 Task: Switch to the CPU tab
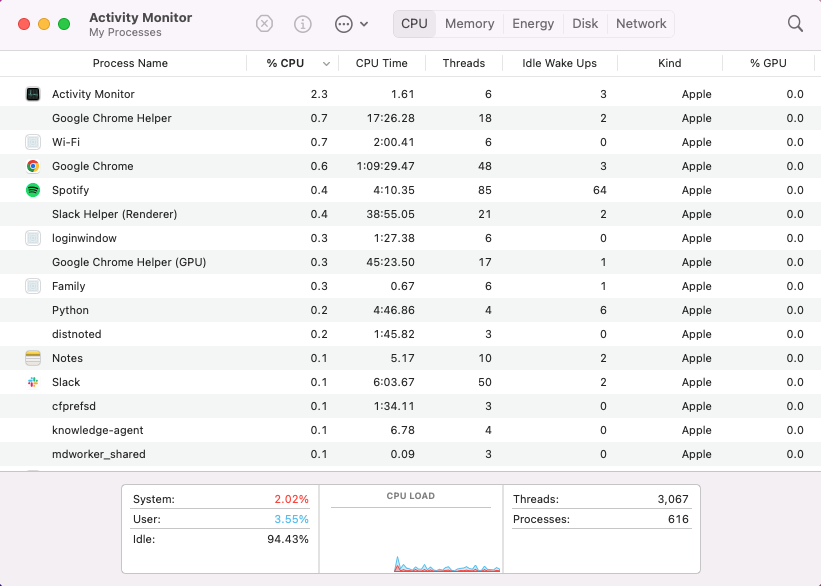point(414,24)
